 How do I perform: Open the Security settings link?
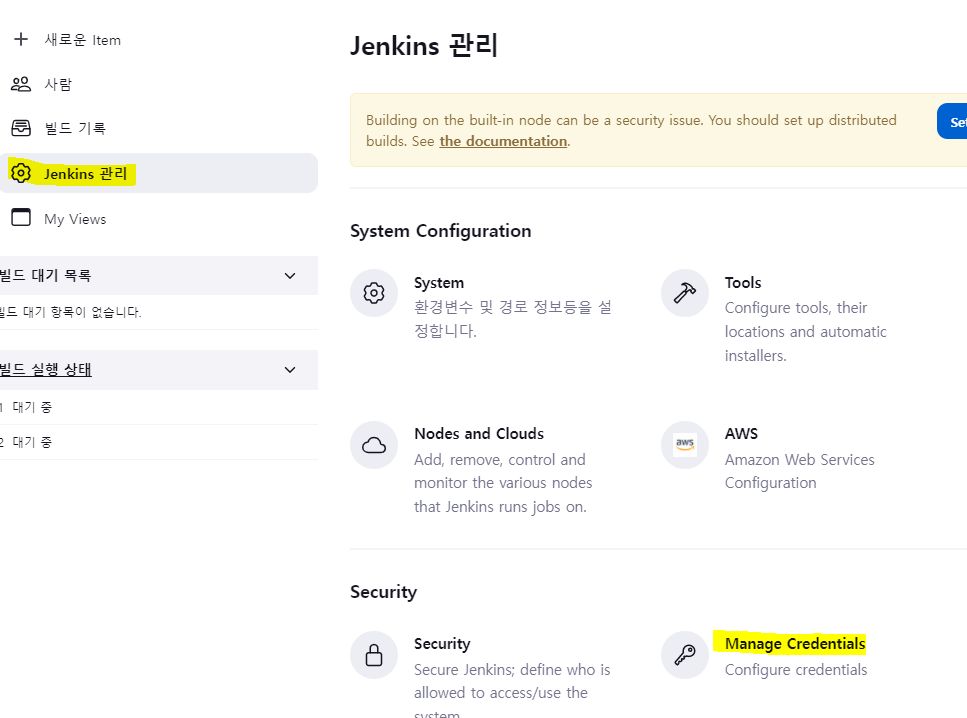tap(442, 643)
